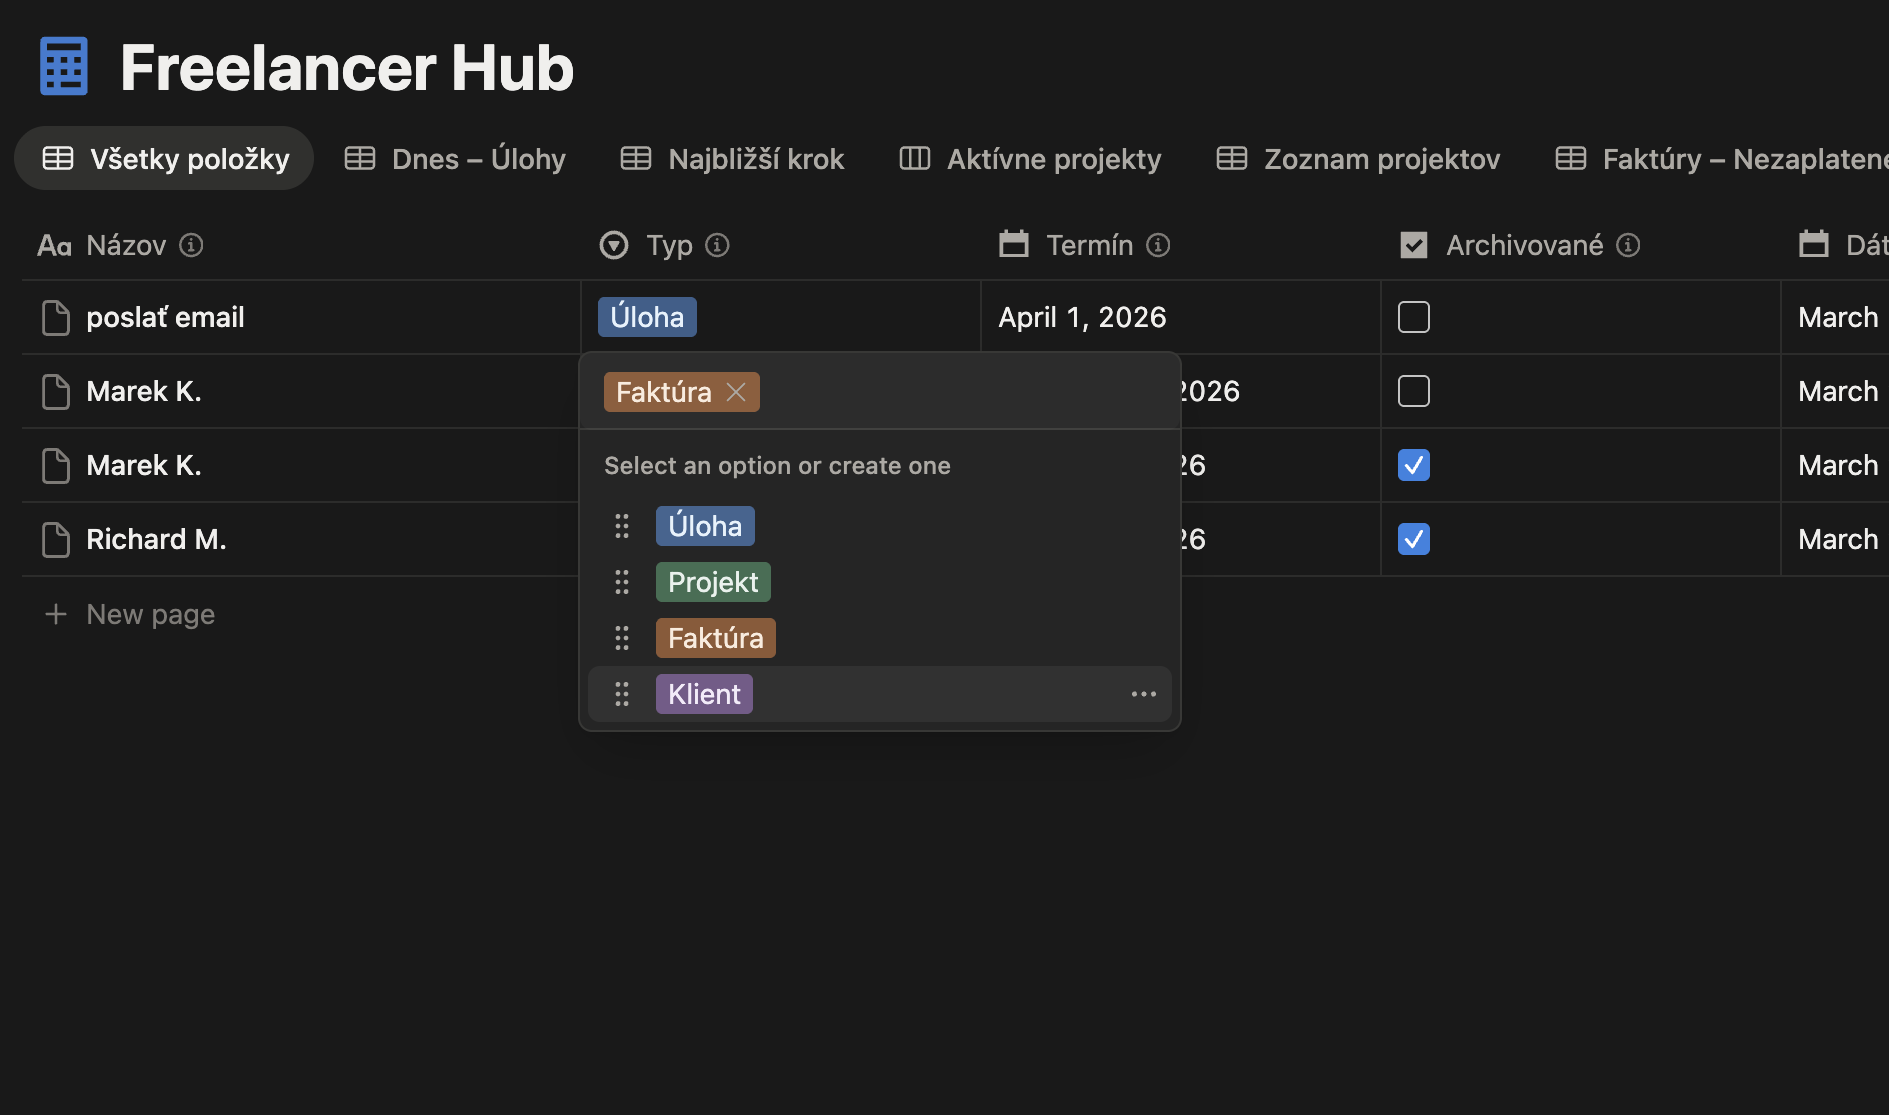1889x1115 pixels.
Task: Click the New page button
Action: 129,614
